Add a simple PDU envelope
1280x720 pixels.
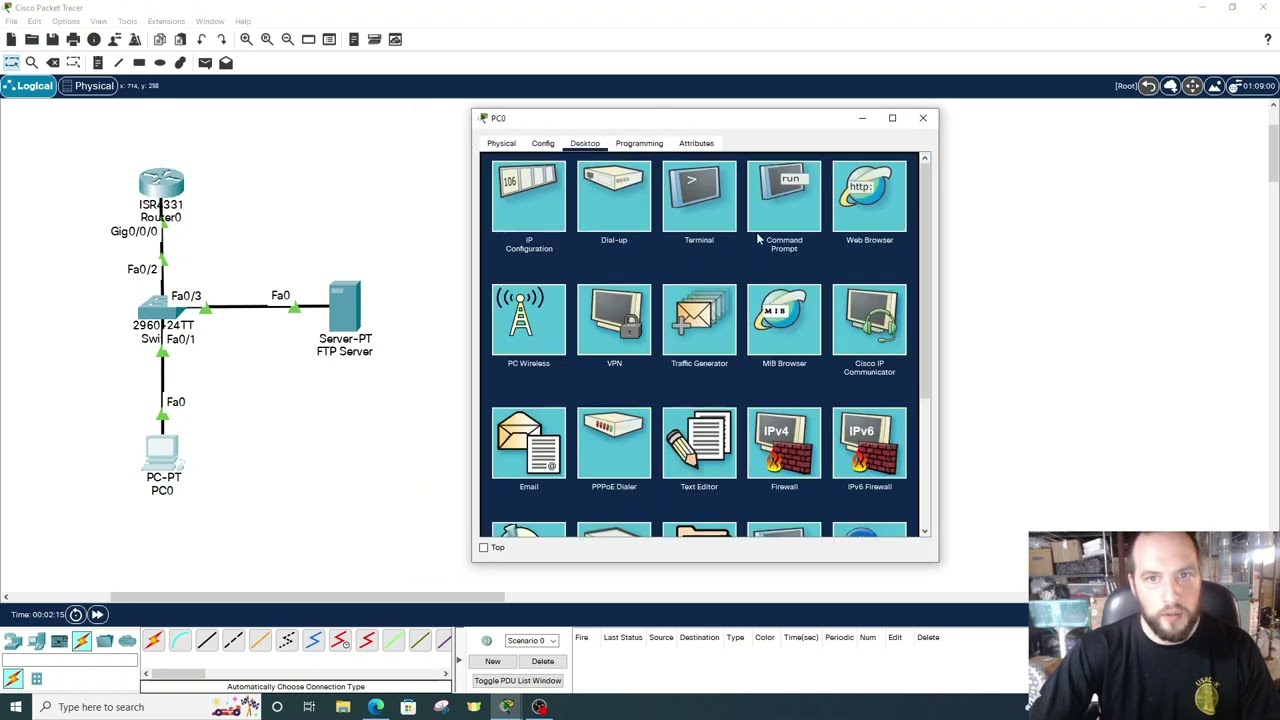click(x=205, y=62)
